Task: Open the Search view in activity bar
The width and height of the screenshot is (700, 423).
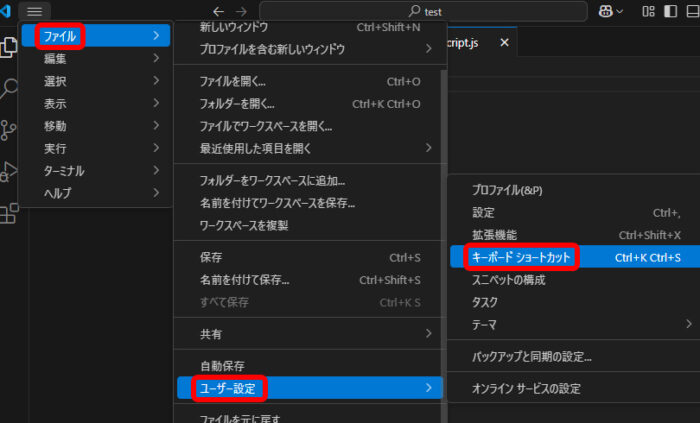Action: (x=10, y=88)
